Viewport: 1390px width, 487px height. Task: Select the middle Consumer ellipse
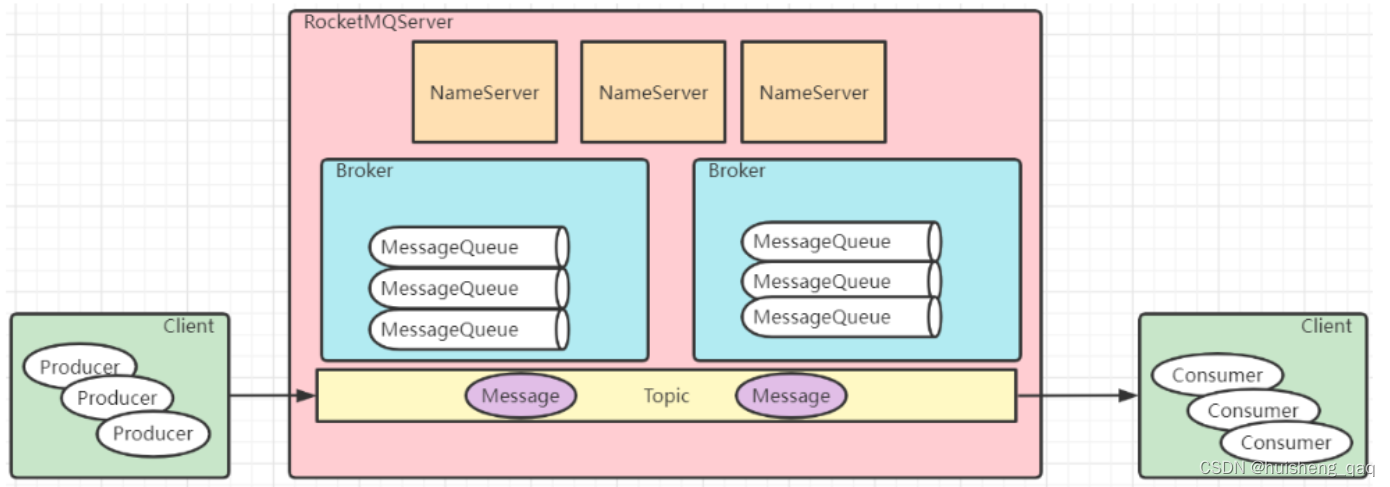(x=1253, y=410)
